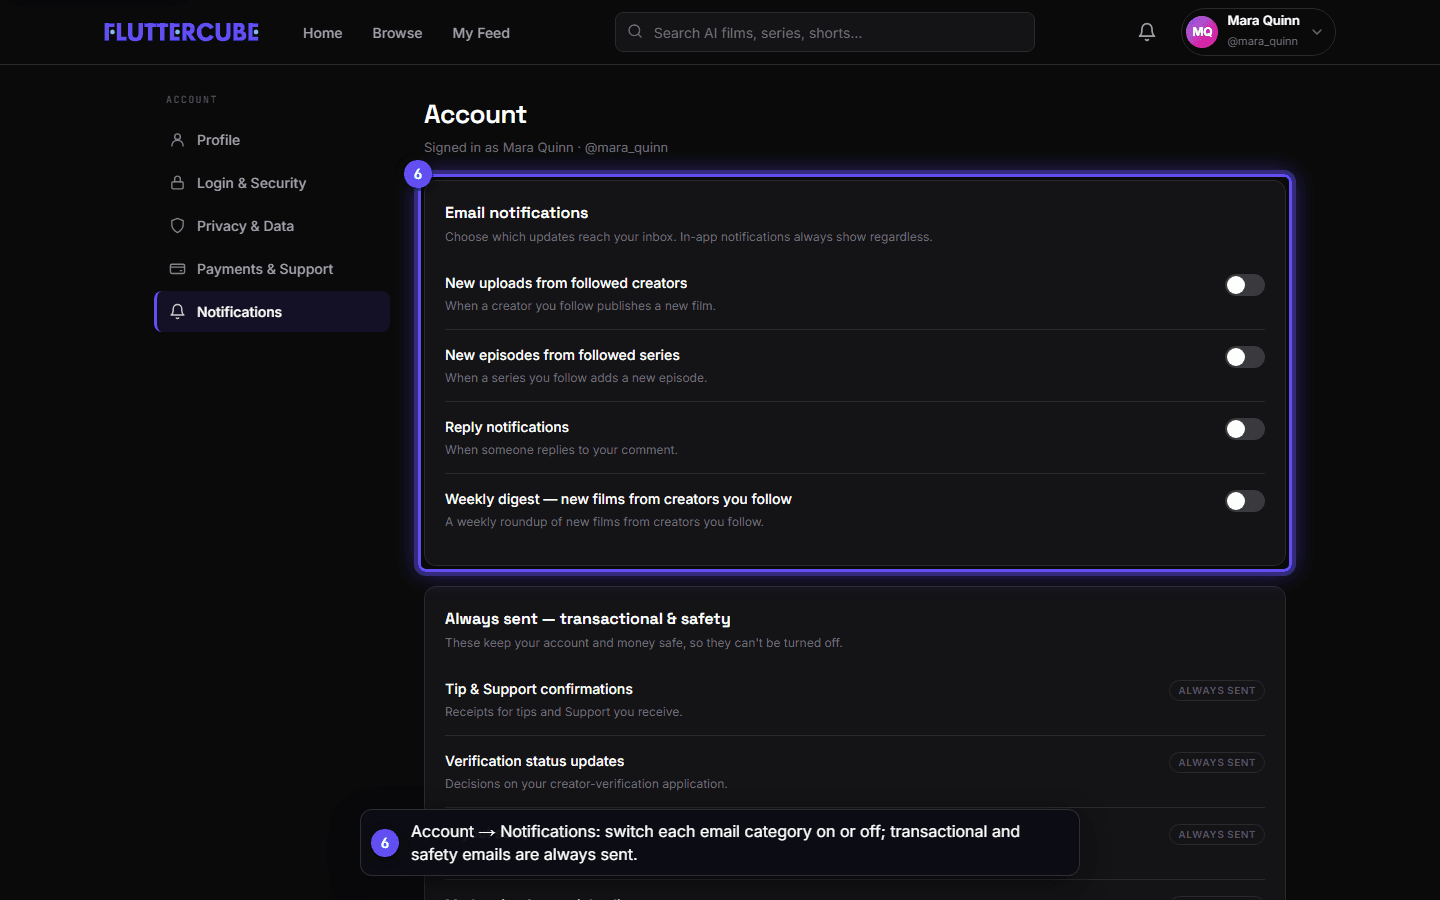
Task: Toggle New uploads from followed creators emails
Action: (1245, 285)
